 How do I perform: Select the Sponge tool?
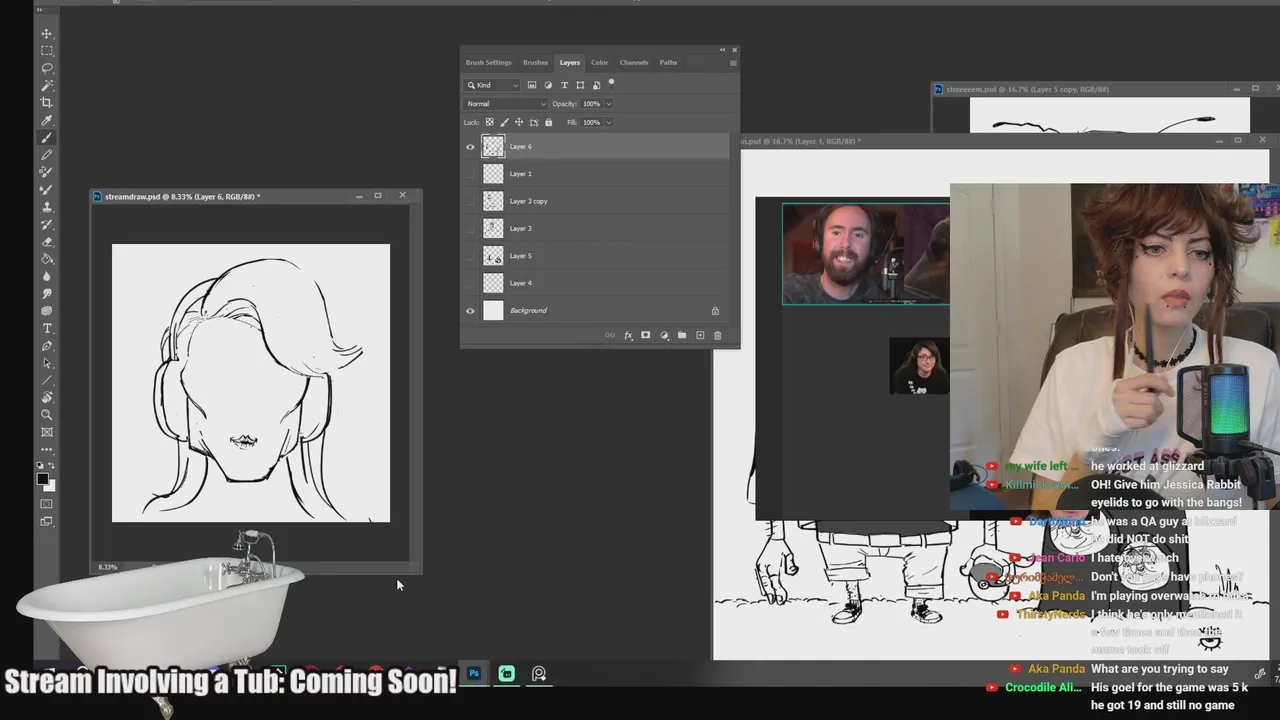pyautogui.click(x=47, y=311)
